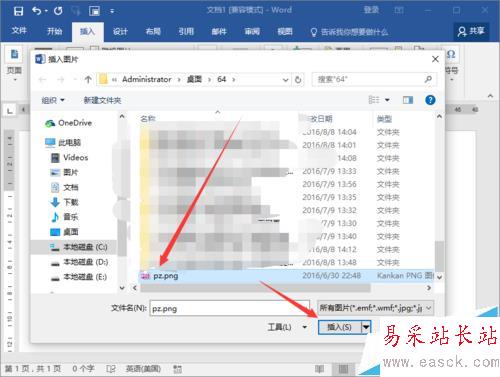Open the Ω symbol ribbon button
Image resolution: width=500 pixels, height=377 pixels.
(x=451, y=63)
